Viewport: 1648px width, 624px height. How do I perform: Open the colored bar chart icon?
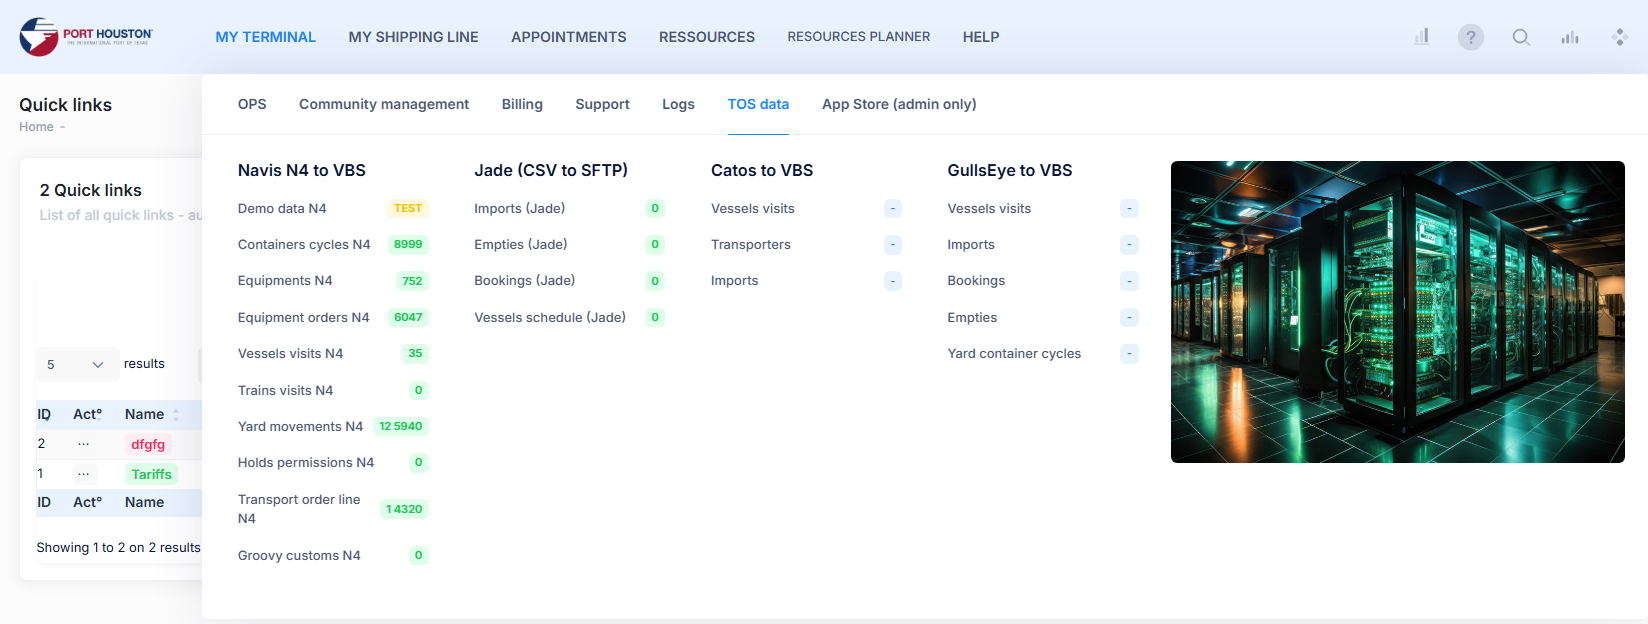pyautogui.click(x=1421, y=37)
